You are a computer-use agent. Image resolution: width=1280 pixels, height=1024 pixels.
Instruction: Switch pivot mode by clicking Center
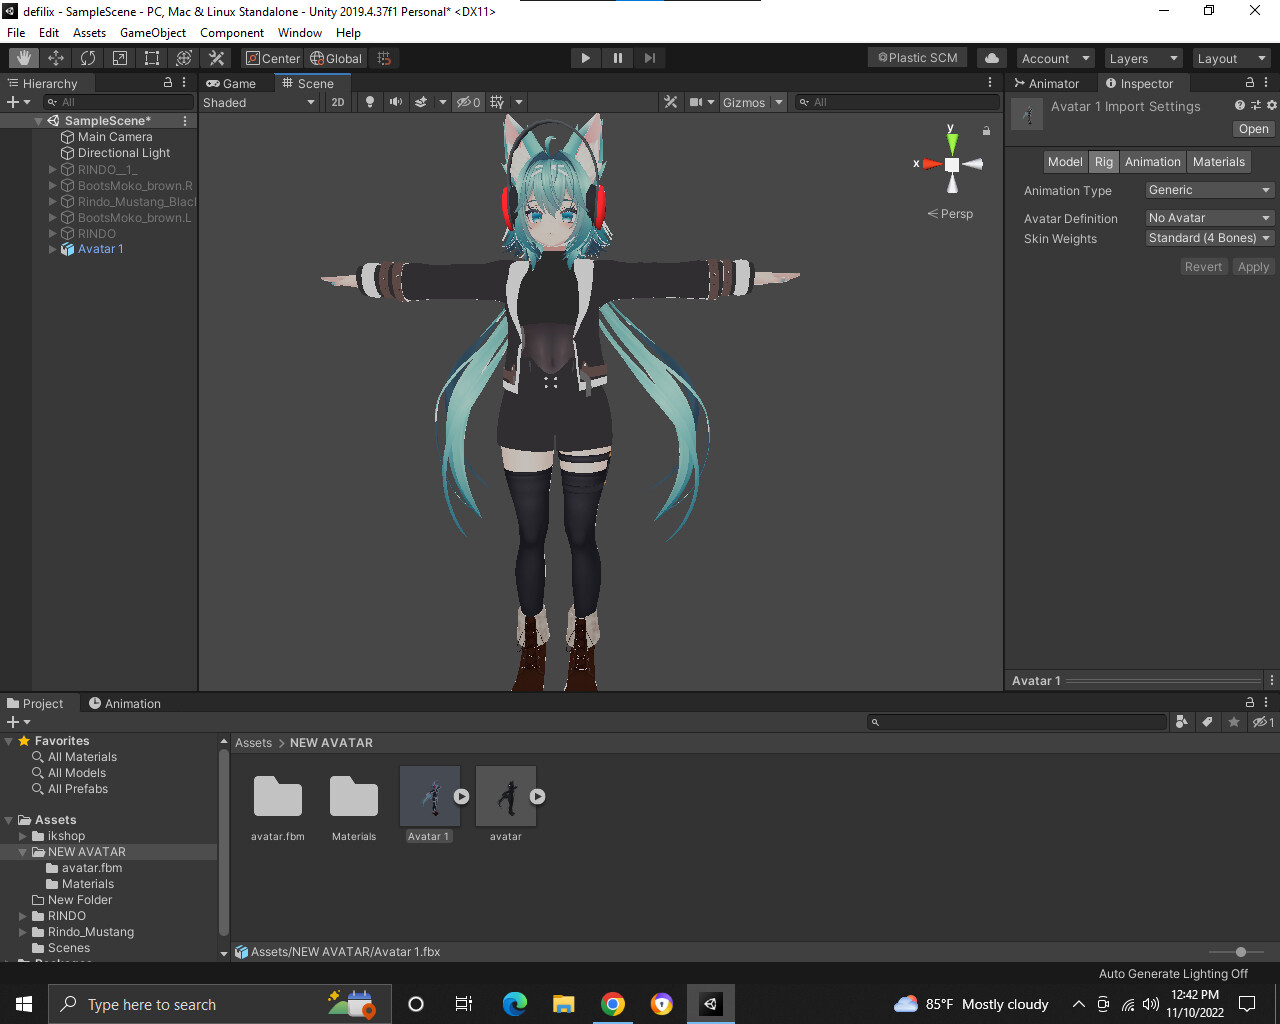pos(272,58)
